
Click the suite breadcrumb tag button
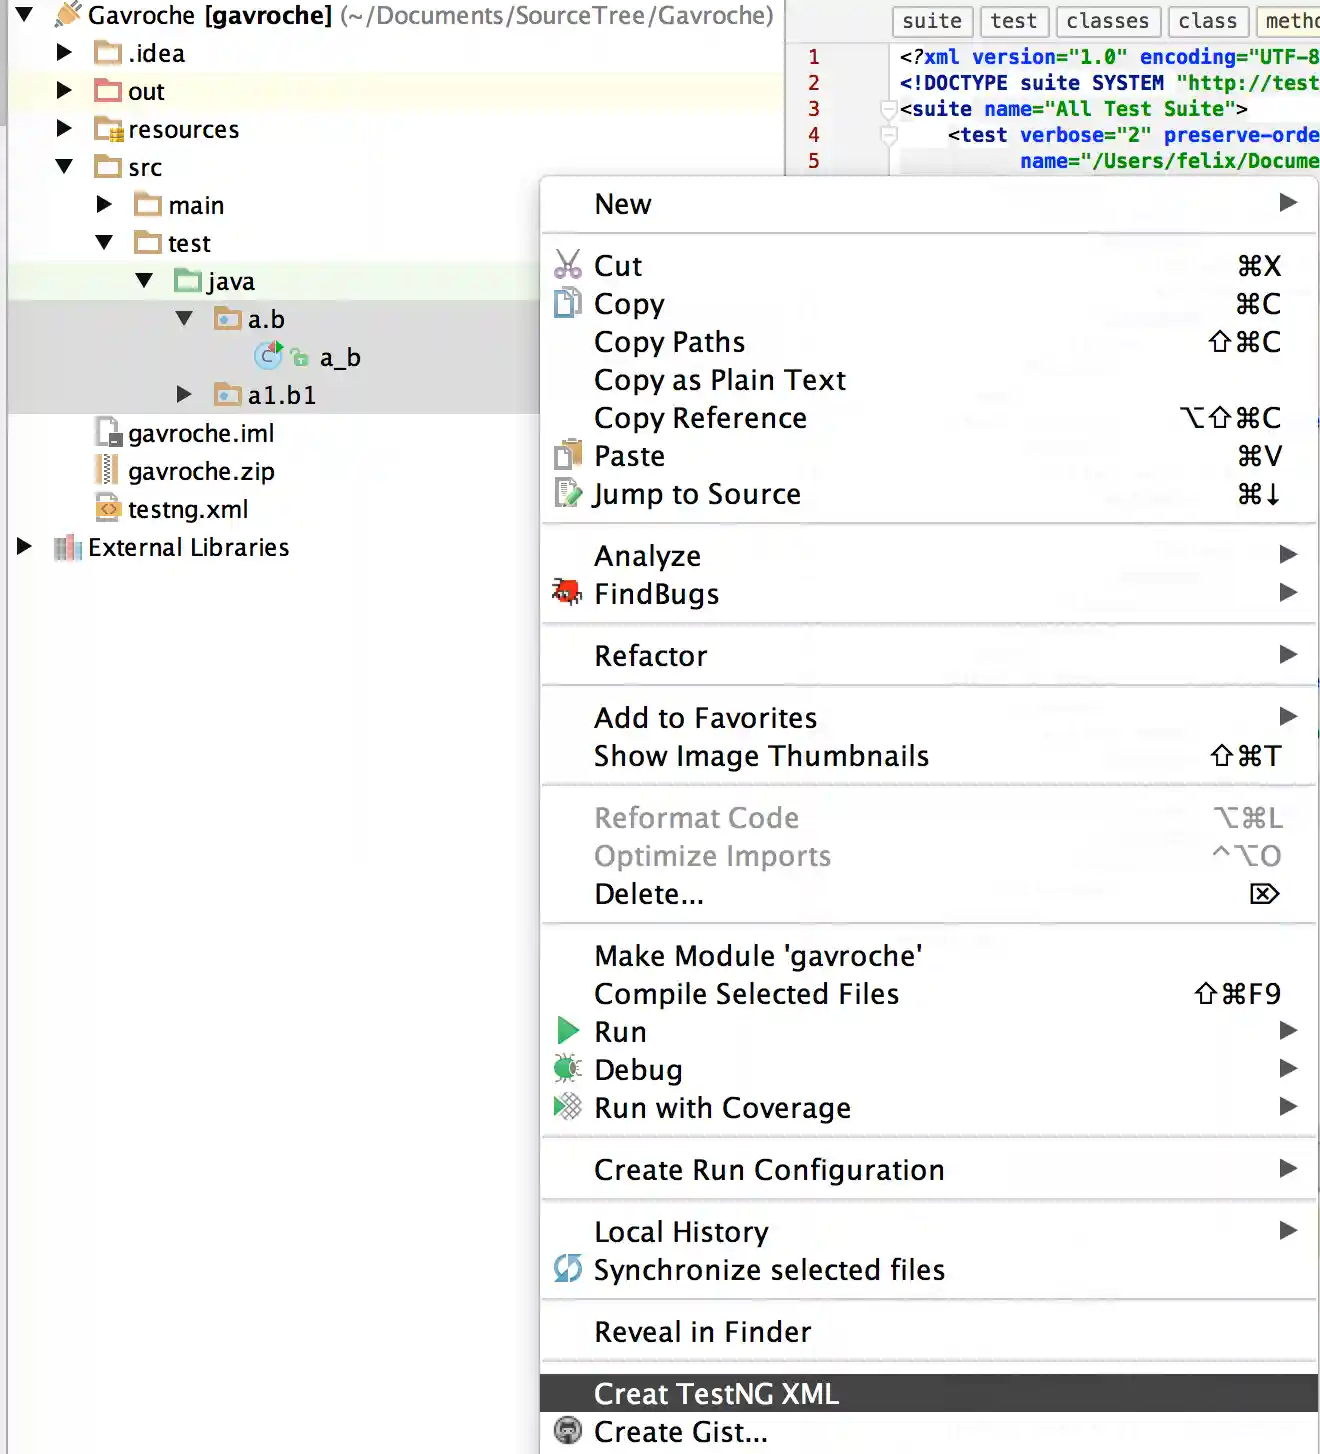pos(931,20)
